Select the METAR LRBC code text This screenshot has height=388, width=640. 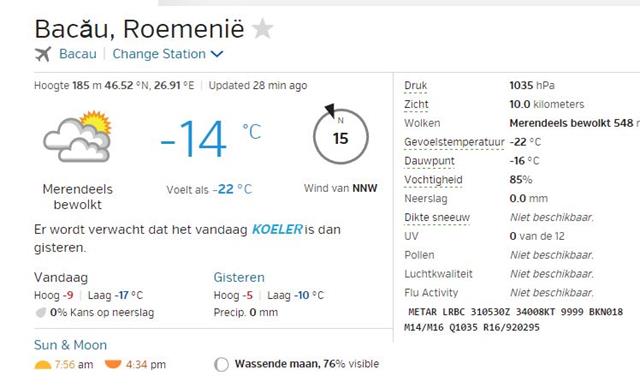coord(513,319)
